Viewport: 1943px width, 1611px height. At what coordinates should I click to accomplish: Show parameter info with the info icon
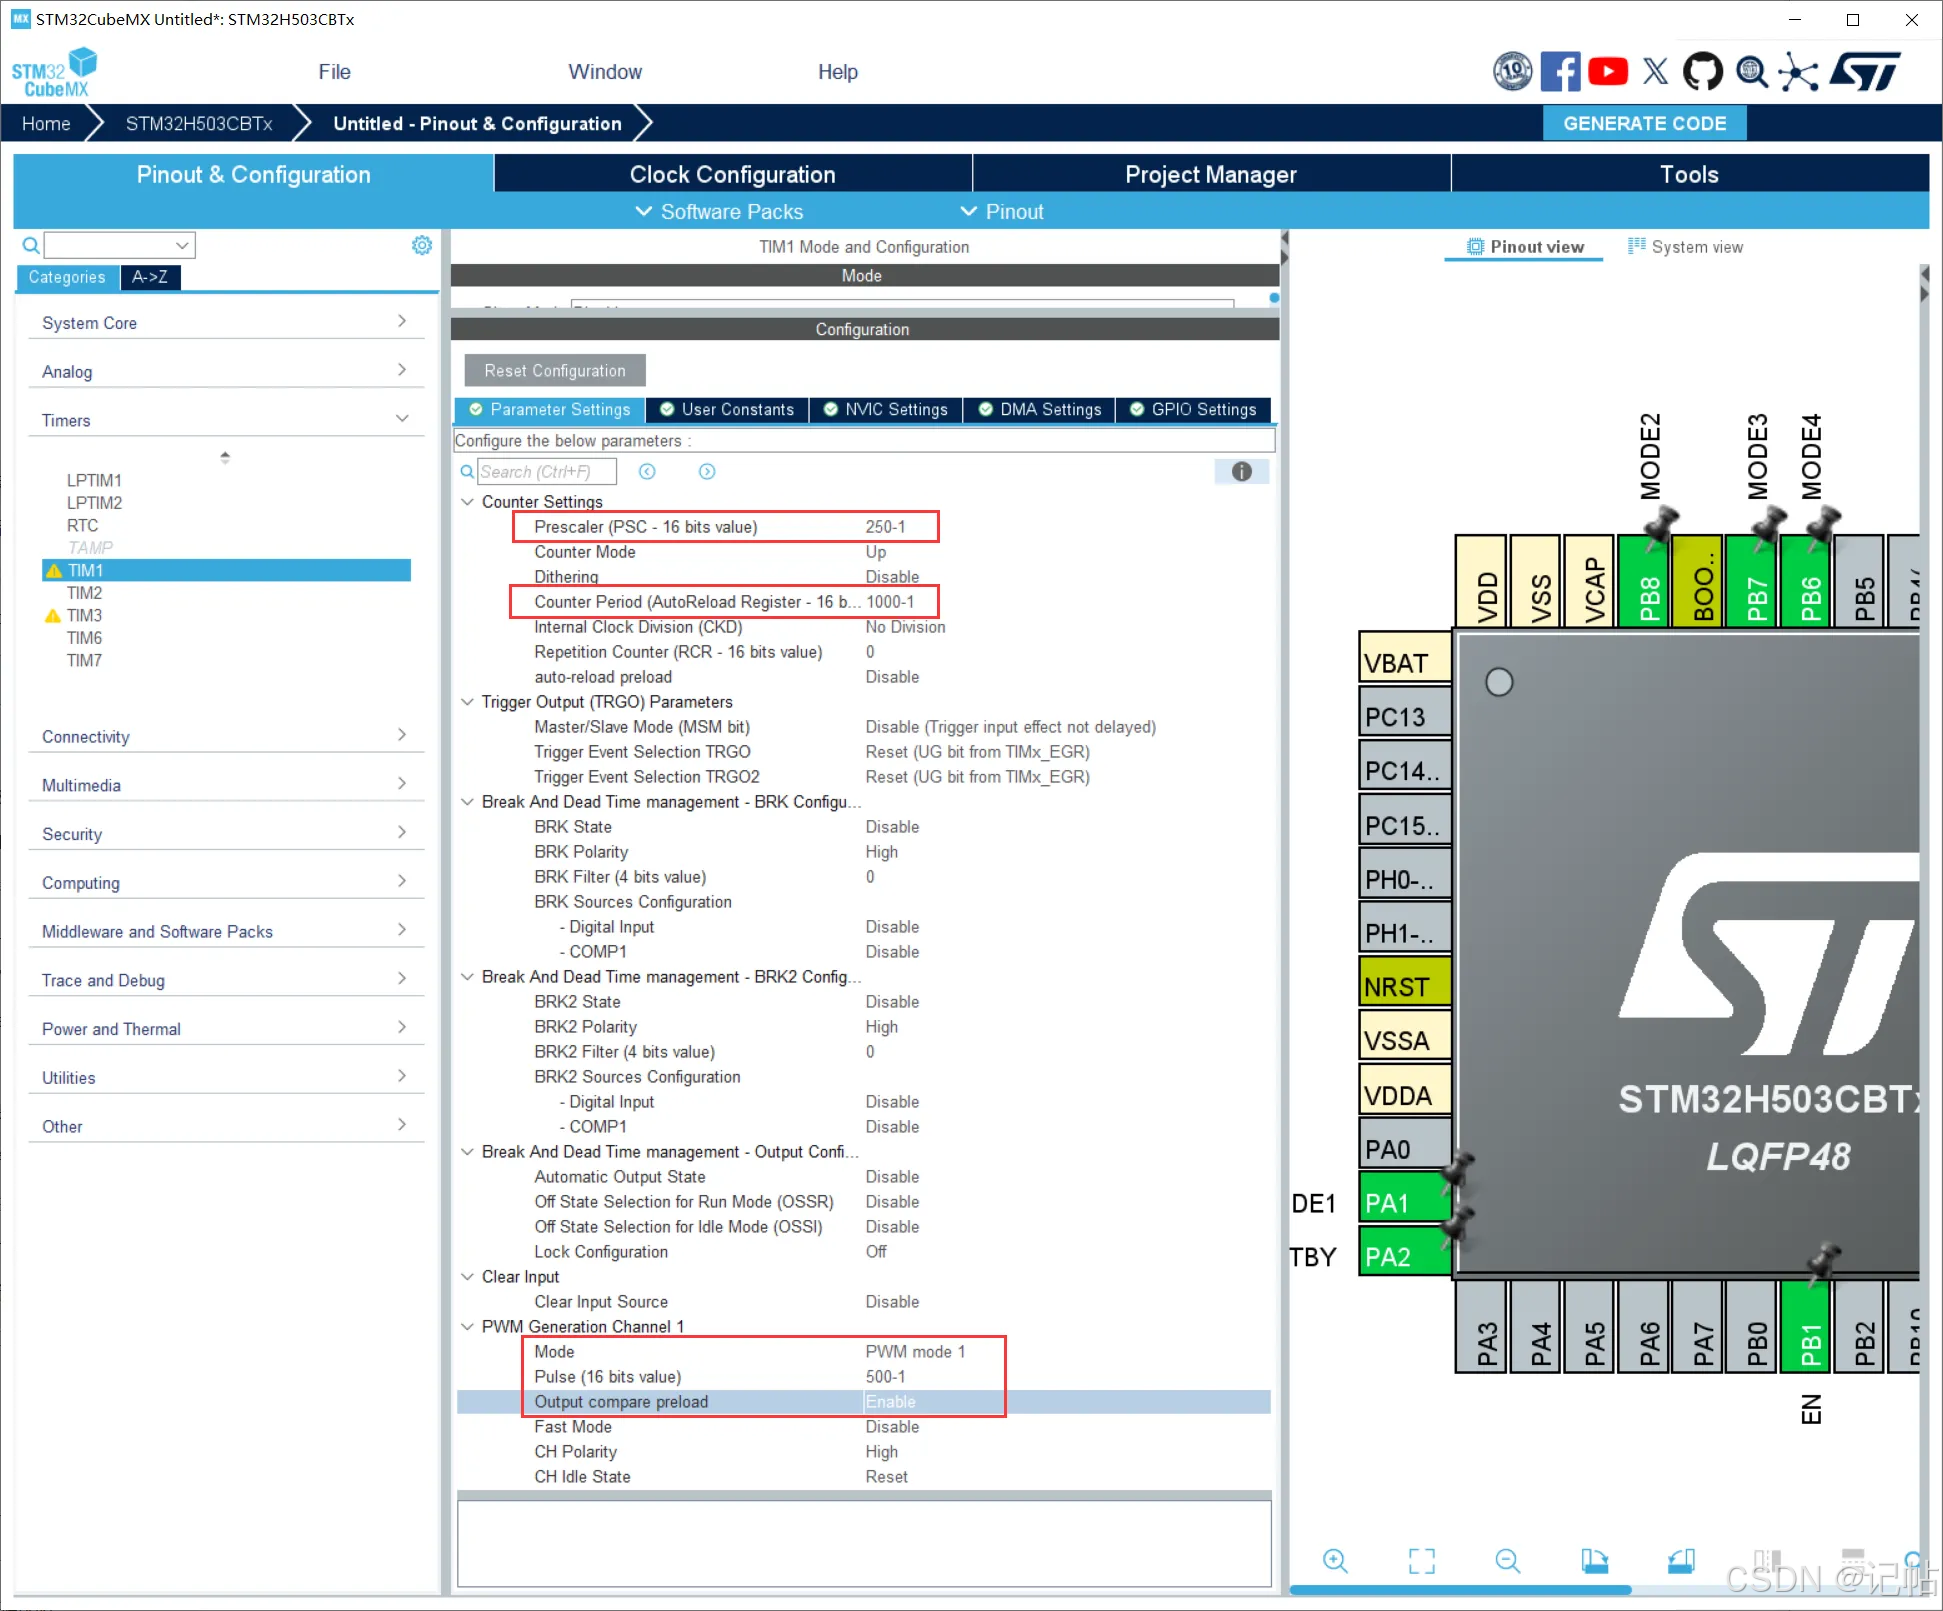[1242, 471]
